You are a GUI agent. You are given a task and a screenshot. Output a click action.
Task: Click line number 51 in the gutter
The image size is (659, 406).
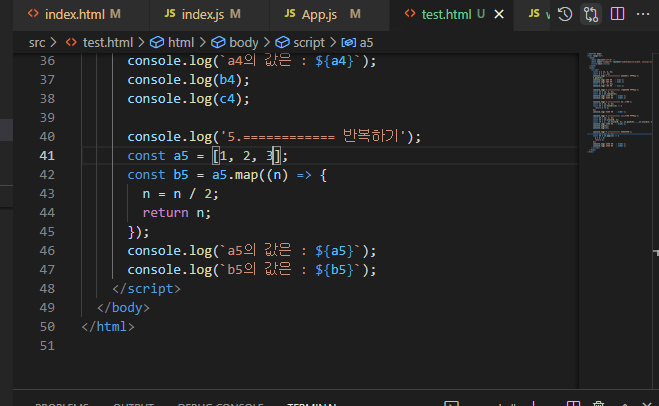pyautogui.click(x=47, y=346)
